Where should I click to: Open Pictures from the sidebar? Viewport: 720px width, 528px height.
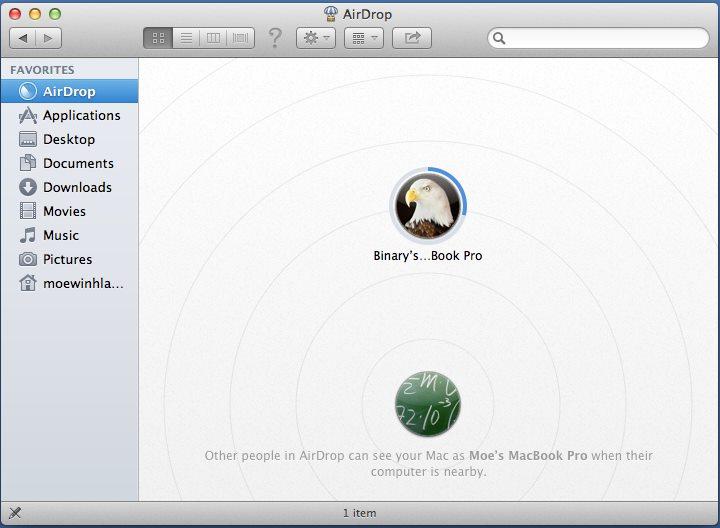[x=69, y=259]
